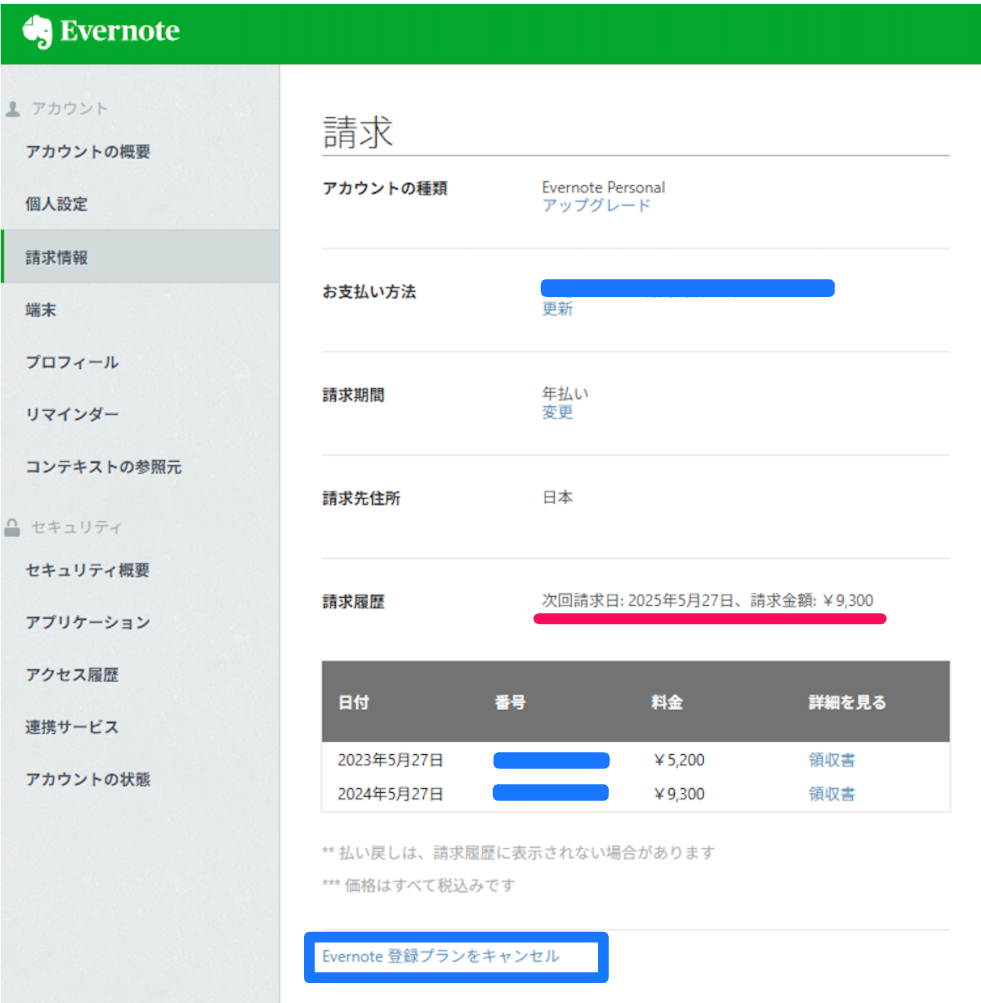The image size is (981, 1003).
Task: Click the 2023年5月27日 date cell
Action: coord(390,760)
